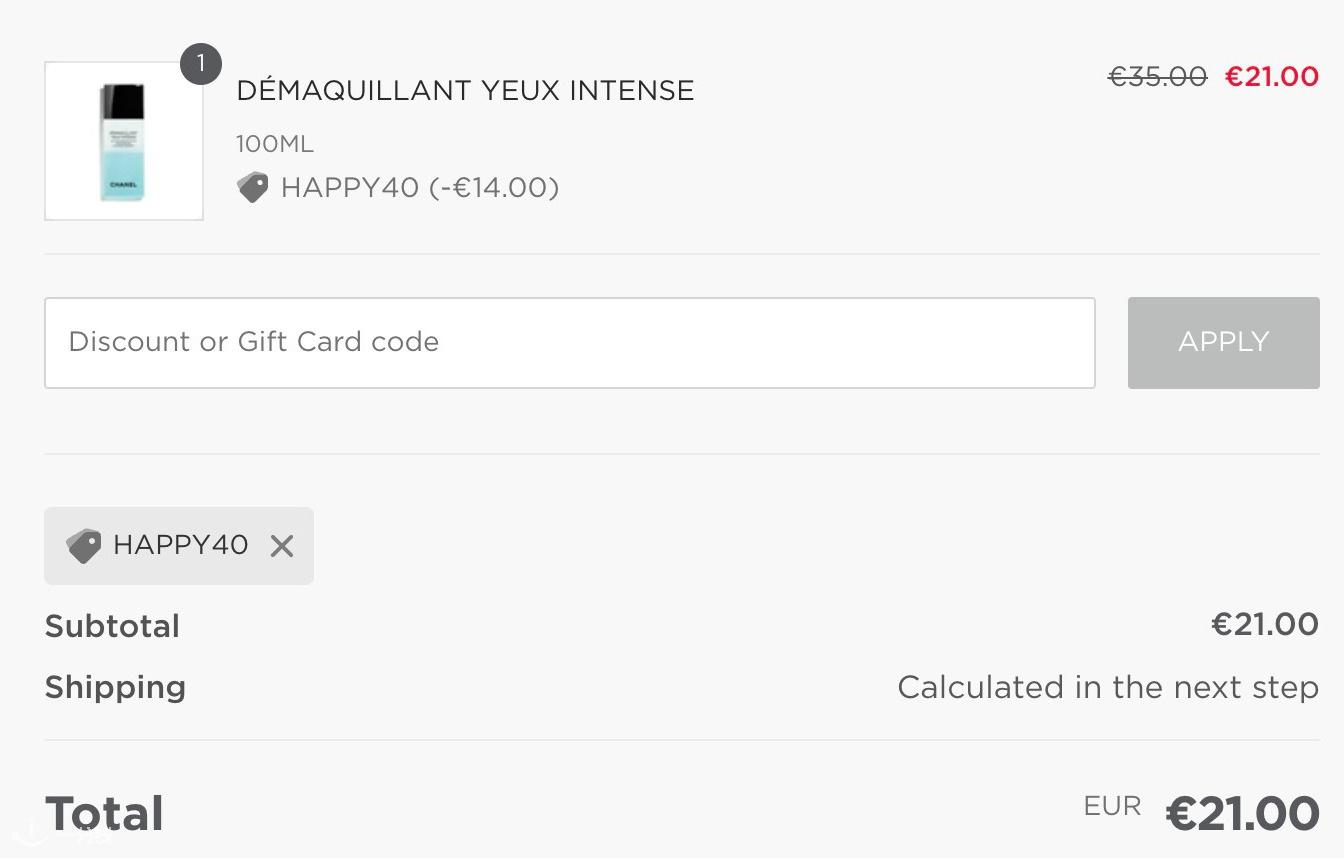Click the bold Total amount €21.00
Viewport: 1344px width, 858px height.
1243,813
